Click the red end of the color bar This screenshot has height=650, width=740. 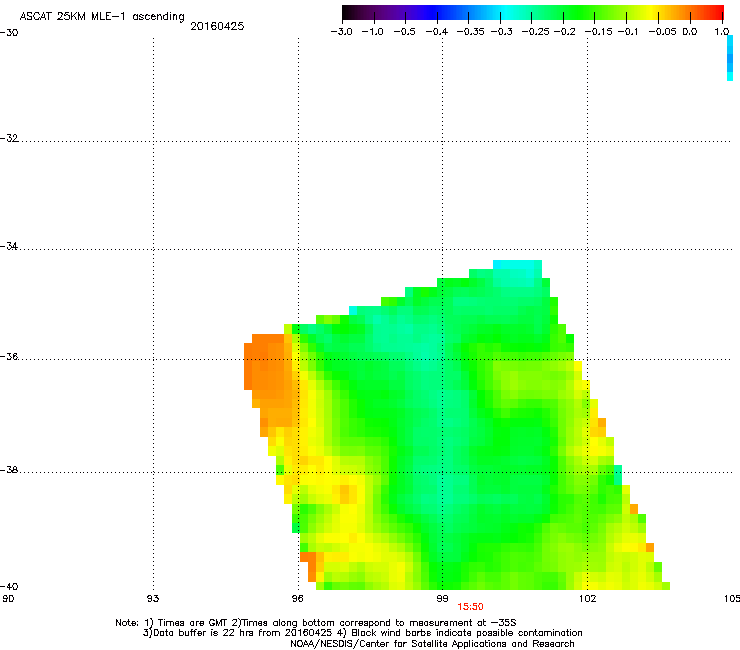[718, 13]
